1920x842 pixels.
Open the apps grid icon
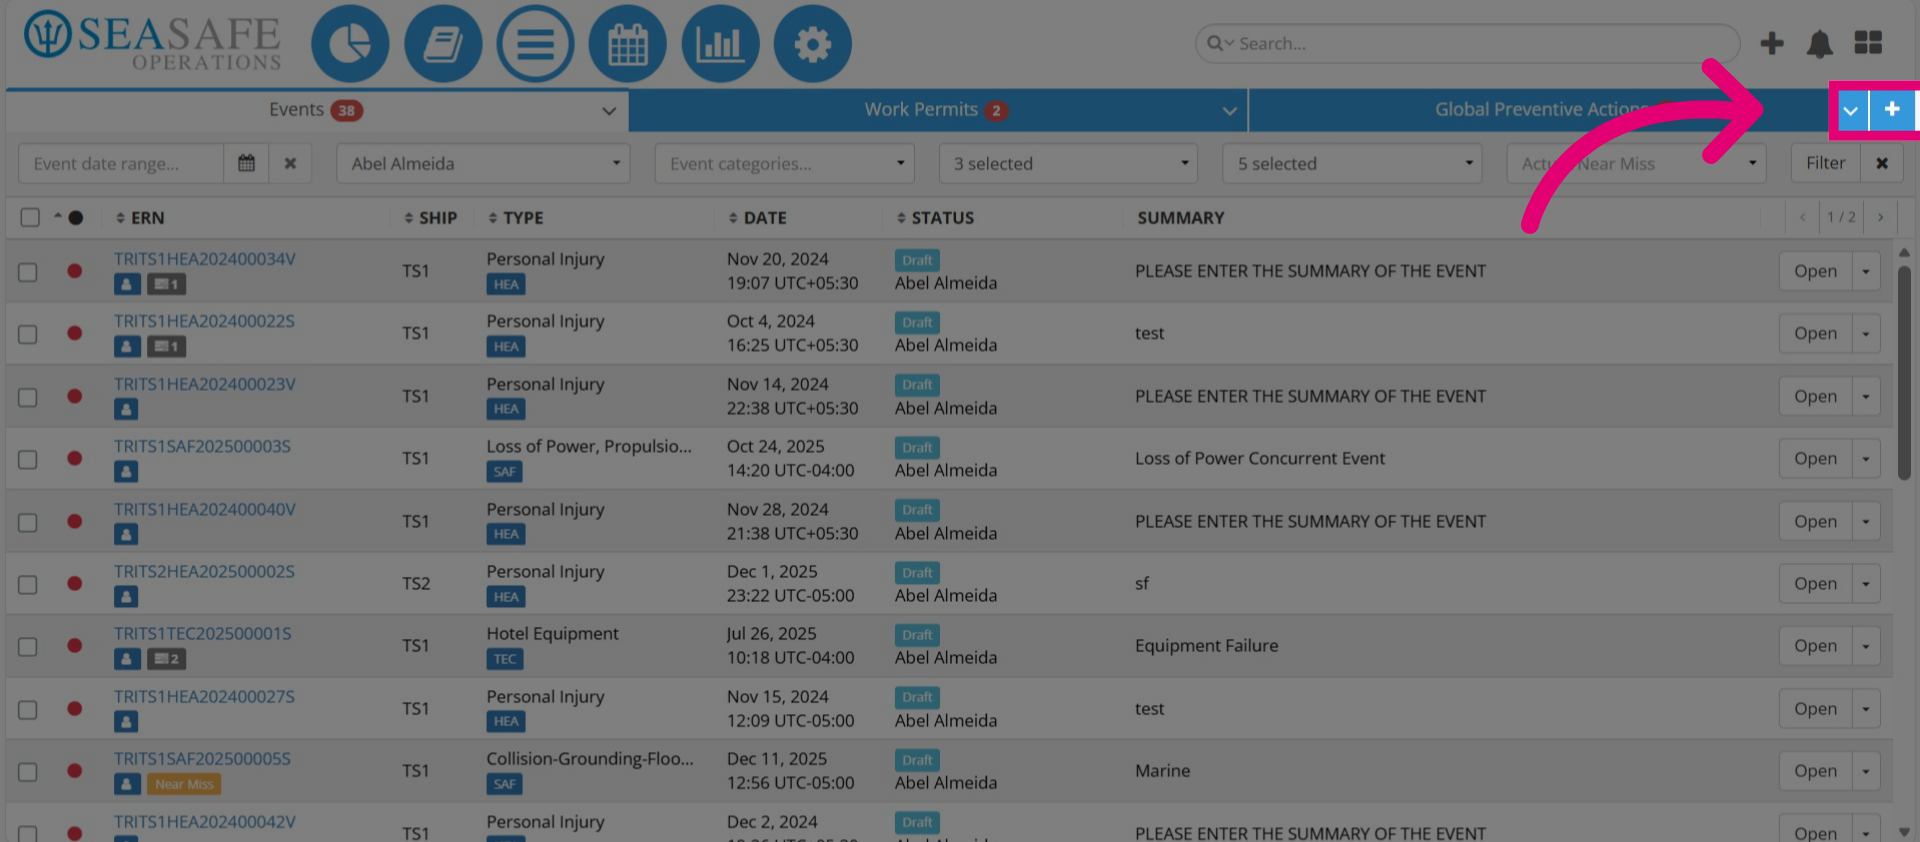coord(1868,43)
